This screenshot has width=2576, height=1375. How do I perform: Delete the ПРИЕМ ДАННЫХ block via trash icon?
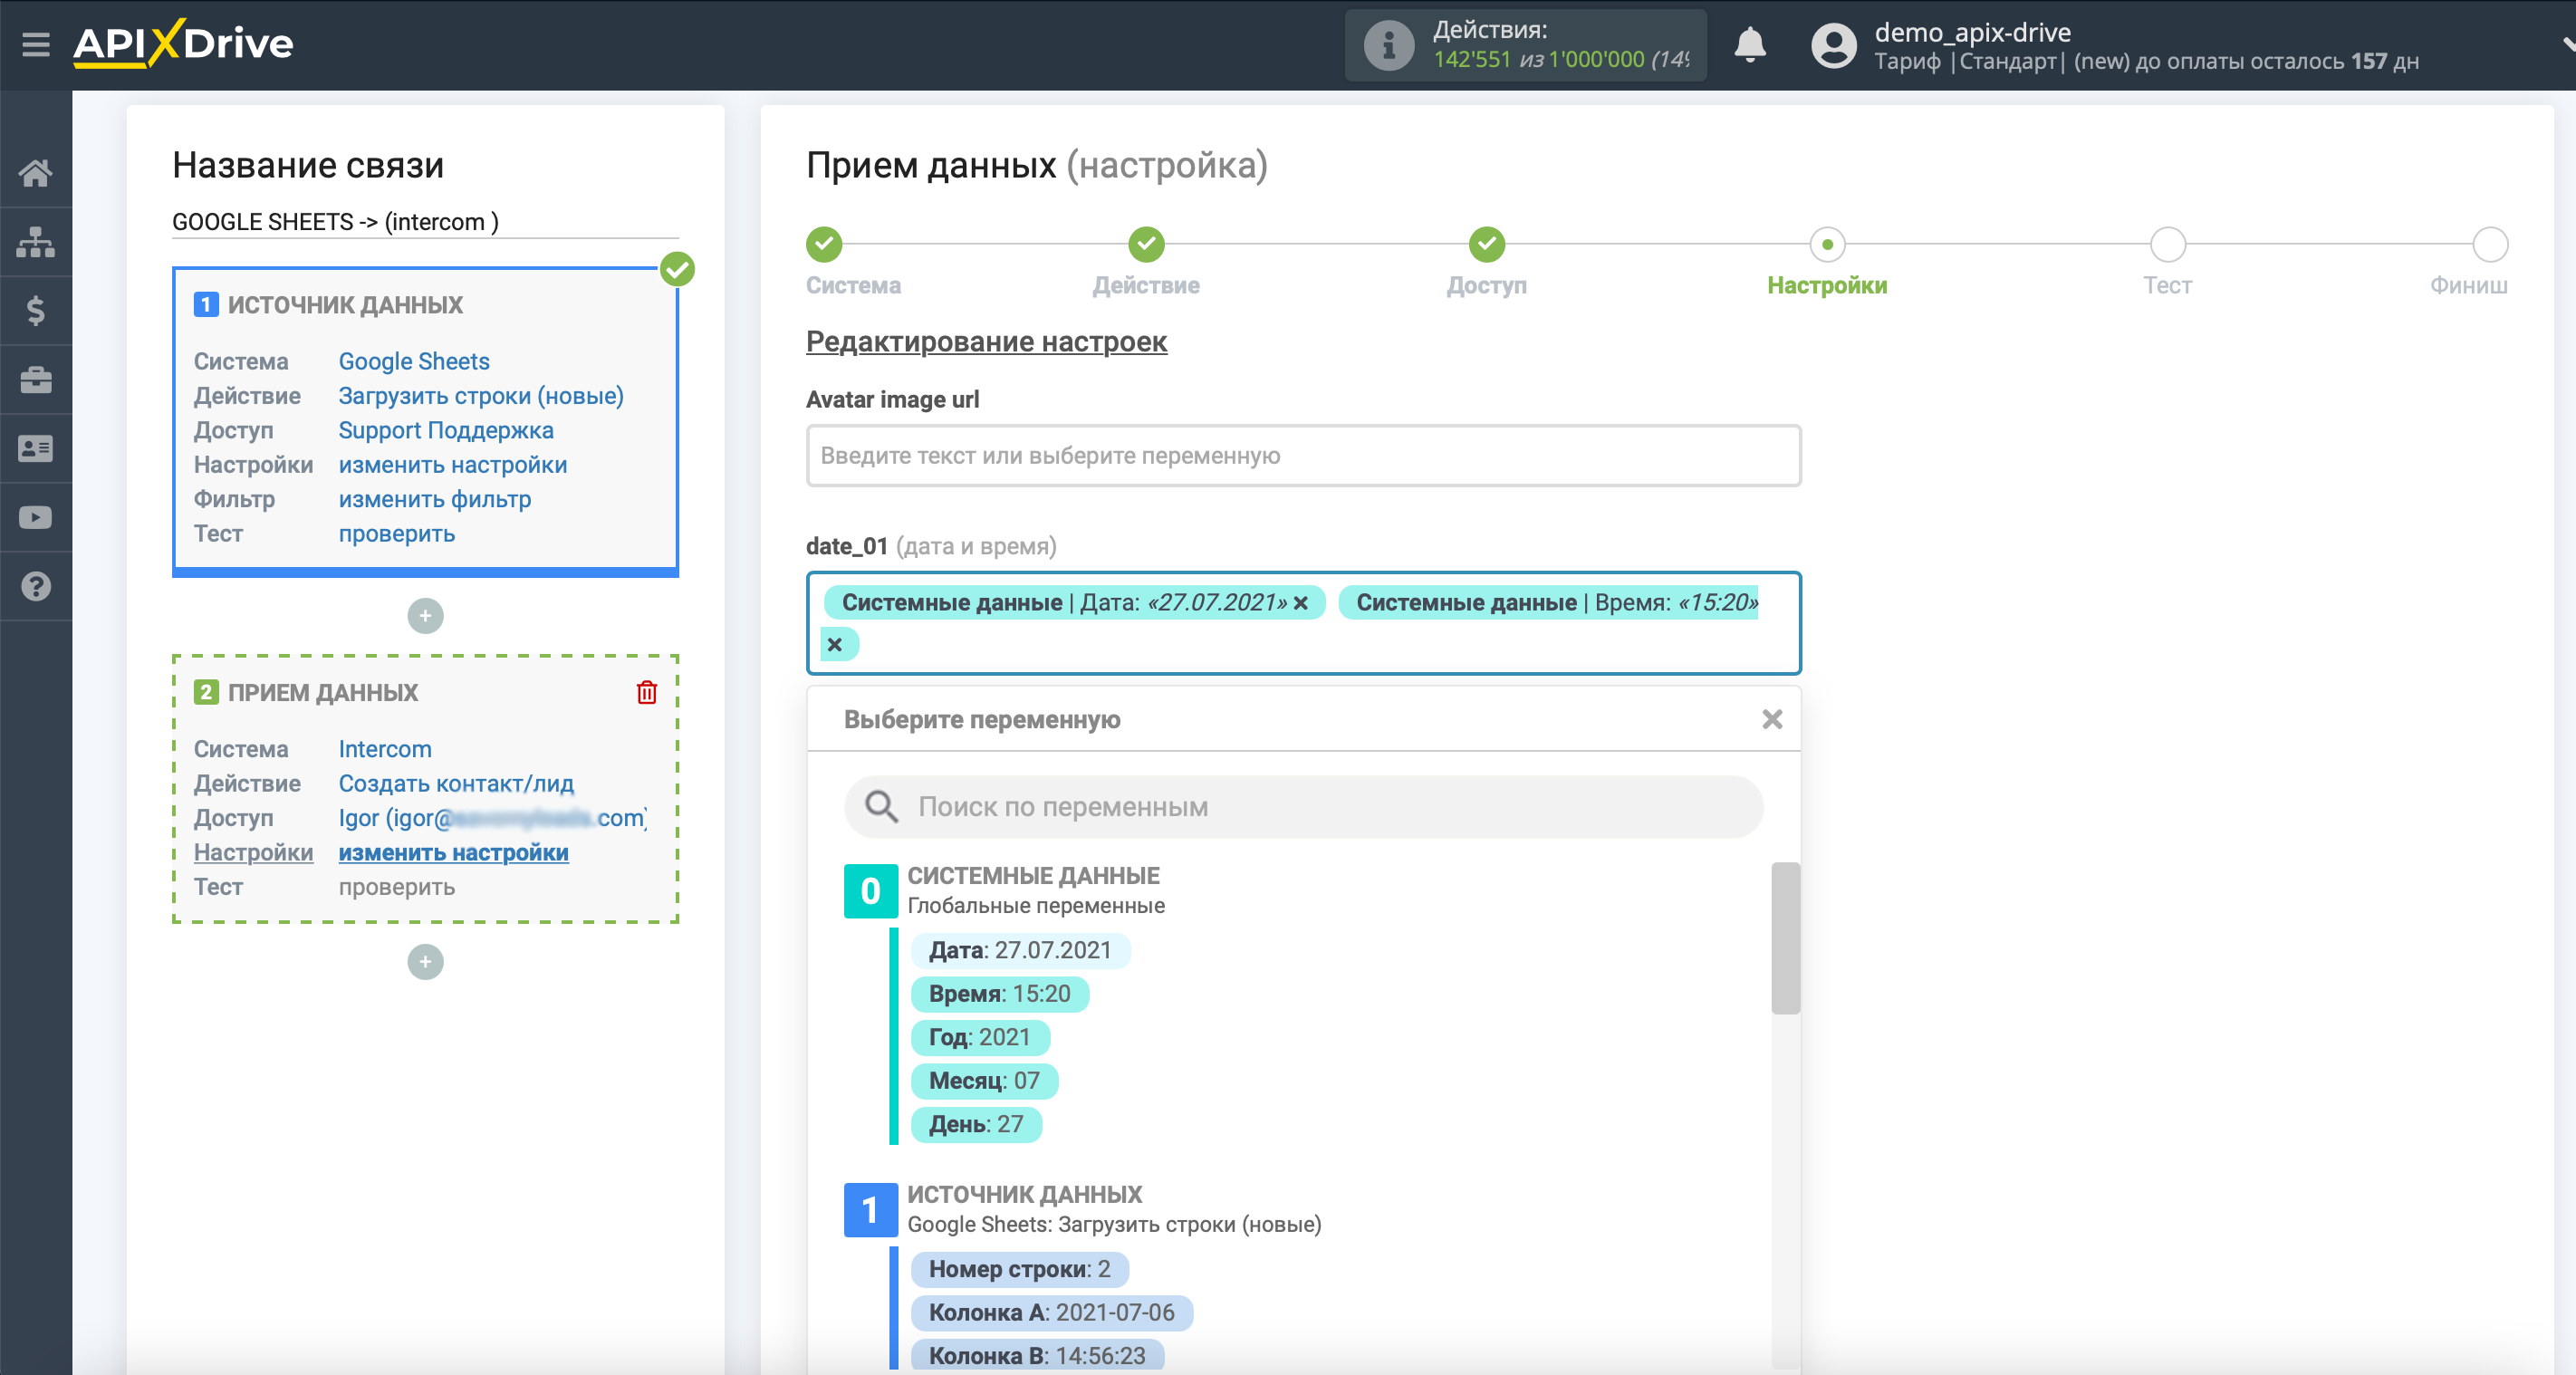[x=647, y=692]
